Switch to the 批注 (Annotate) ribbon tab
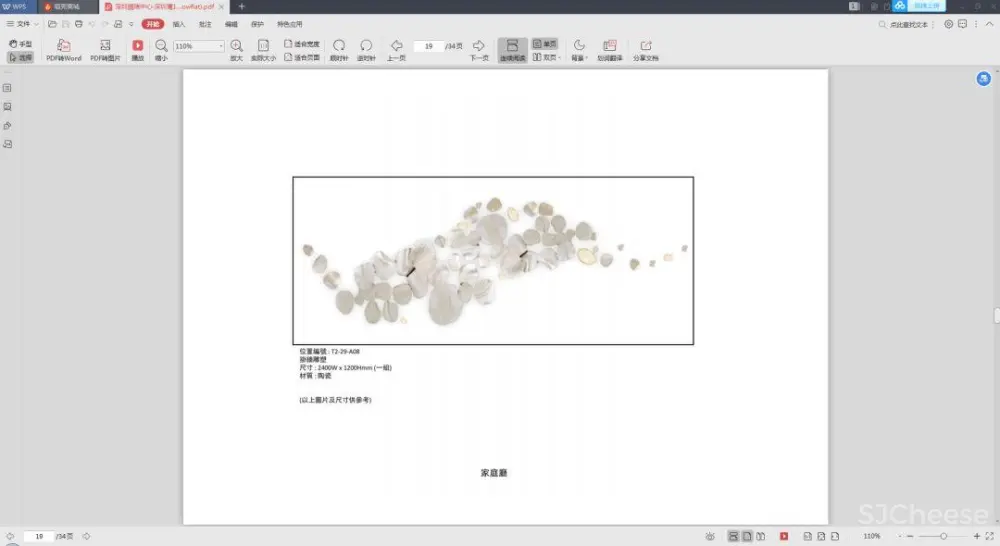The height and width of the screenshot is (546, 1000). [205, 24]
